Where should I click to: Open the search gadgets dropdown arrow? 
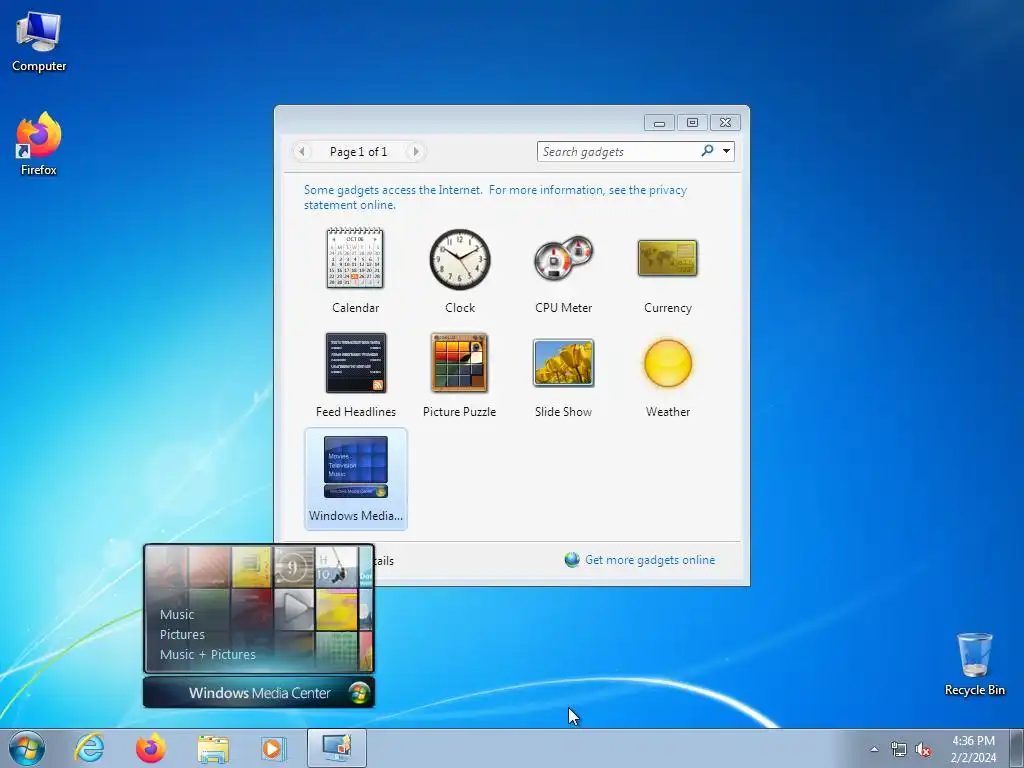726,152
